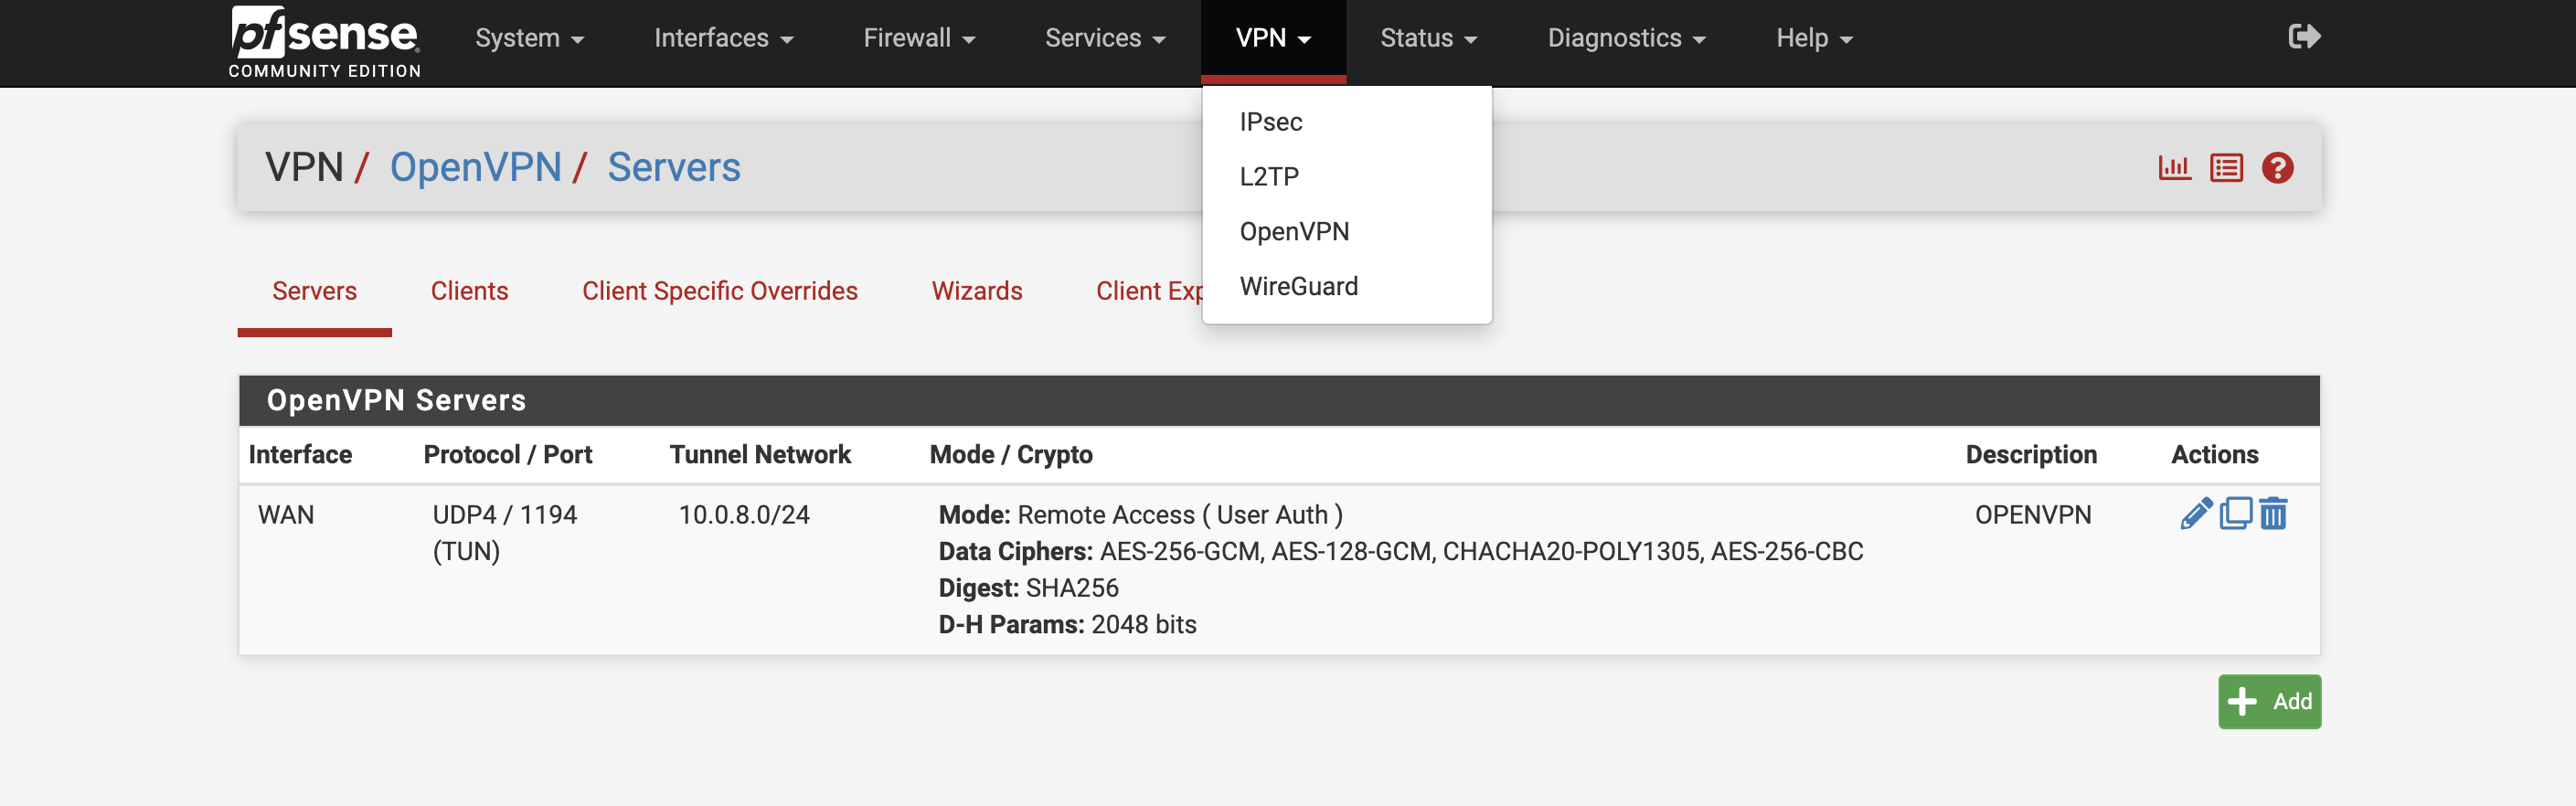Click the pfSense logo

pos(324,42)
